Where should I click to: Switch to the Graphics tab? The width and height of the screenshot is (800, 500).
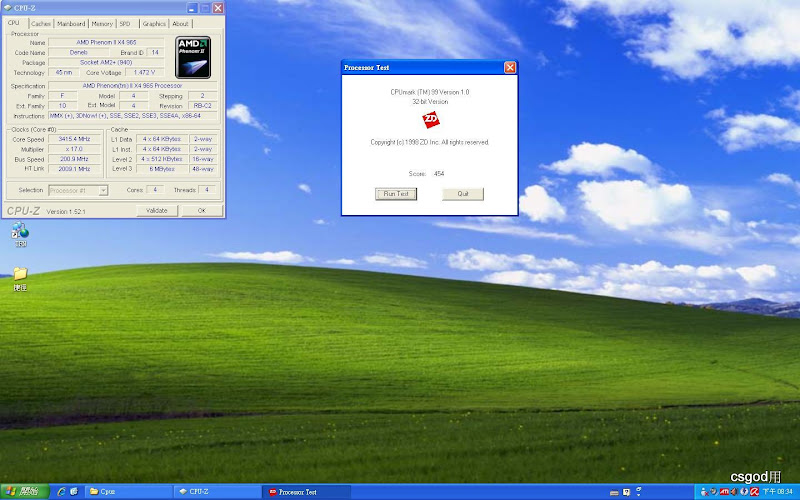click(154, 23)
